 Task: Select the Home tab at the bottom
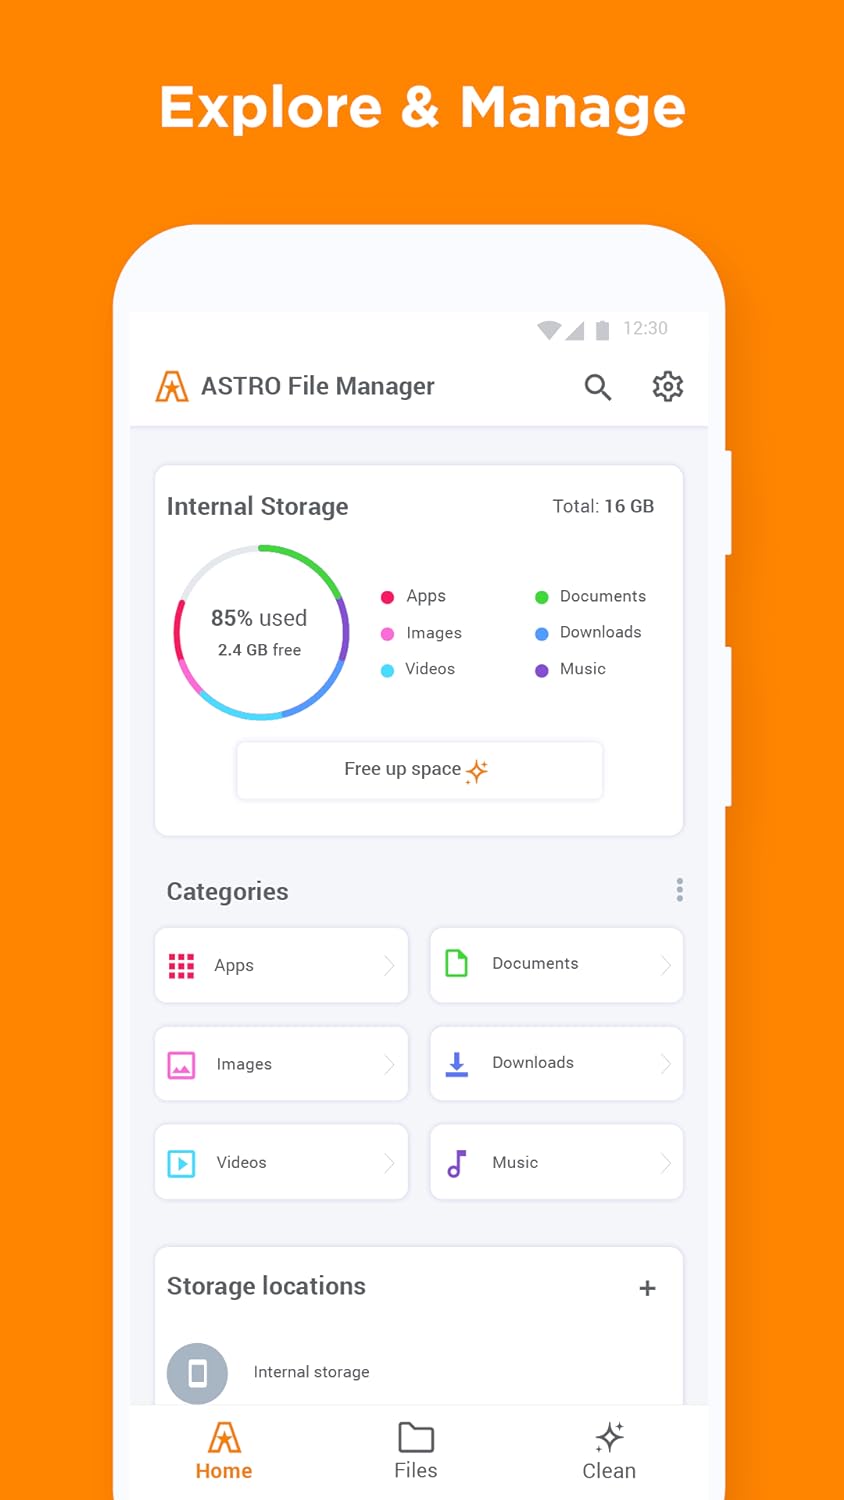coord(223,1452)
